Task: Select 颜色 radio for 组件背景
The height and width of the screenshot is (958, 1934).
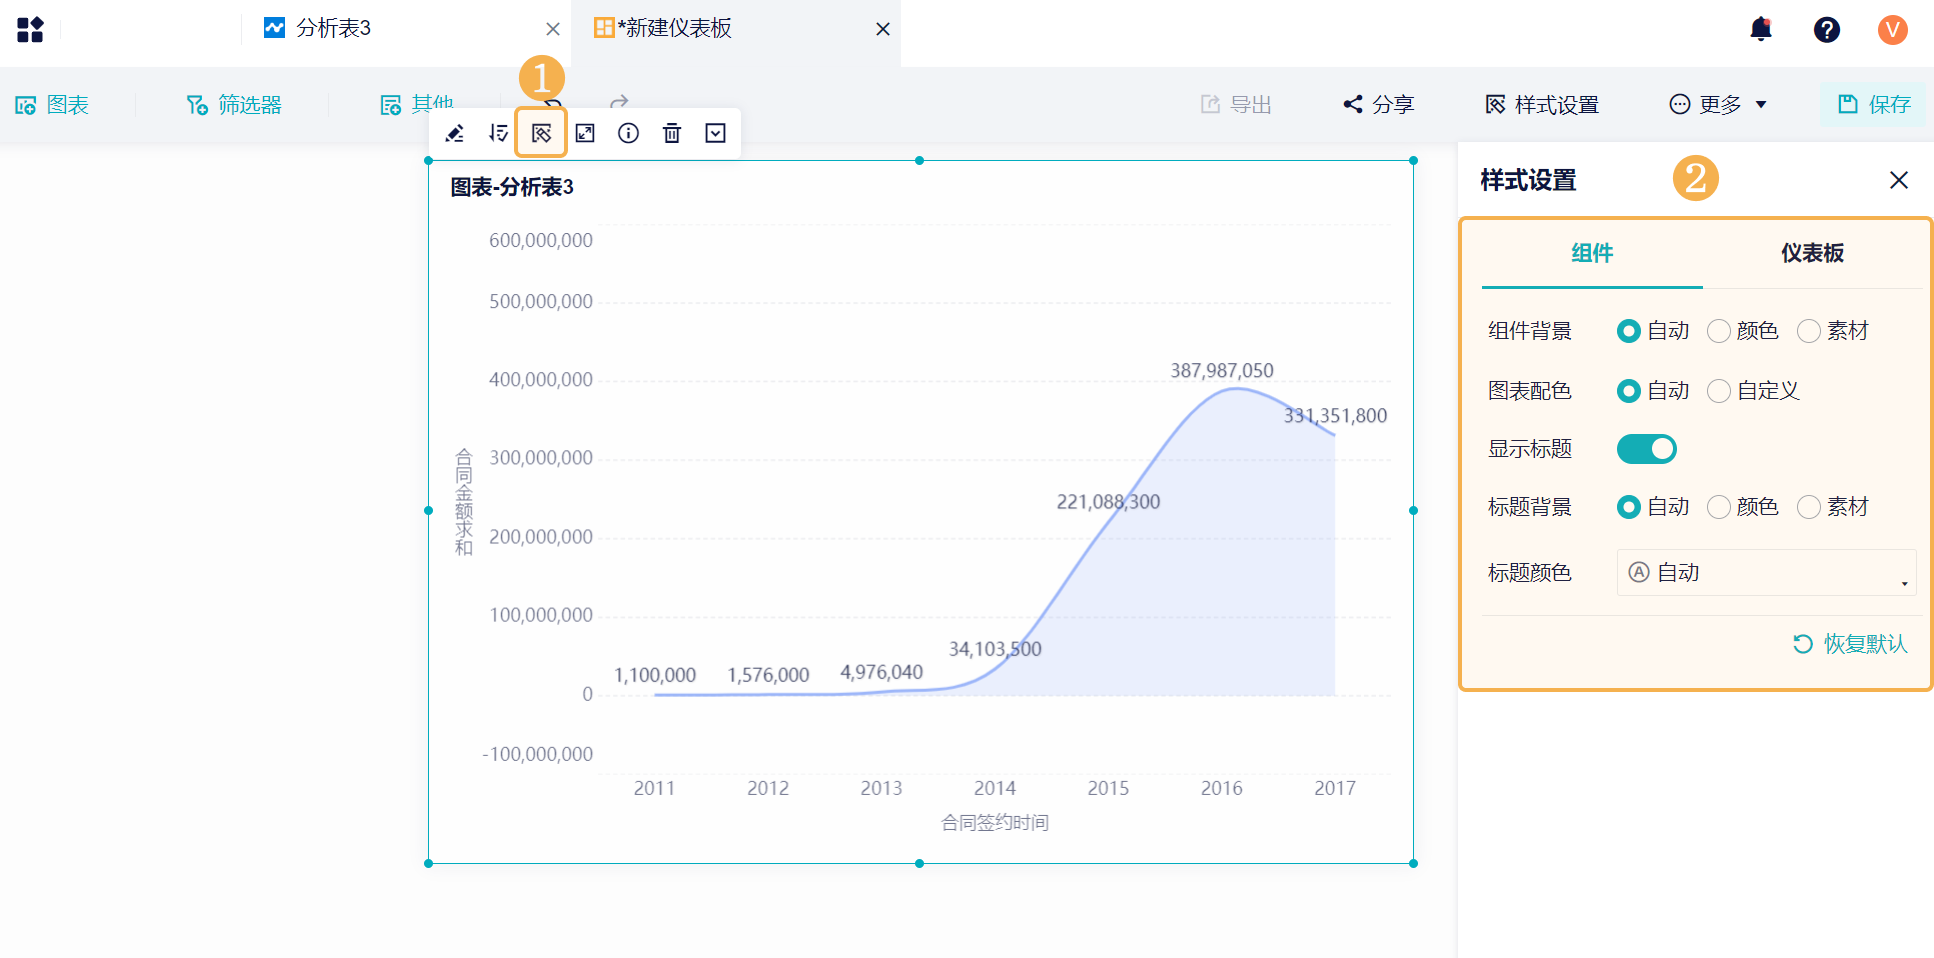Action: pos(1719,331)
